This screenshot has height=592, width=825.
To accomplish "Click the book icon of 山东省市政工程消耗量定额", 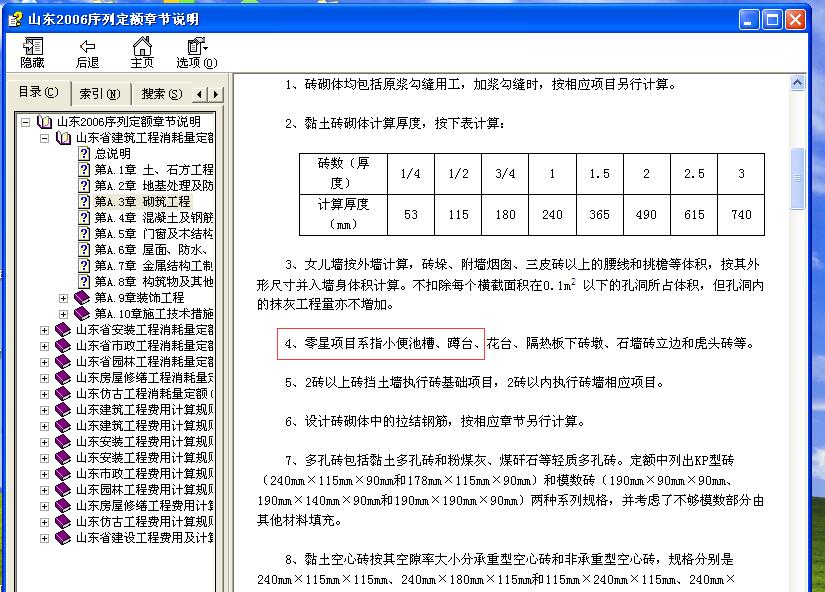I will pyautogui.click(x=63, y=346).
